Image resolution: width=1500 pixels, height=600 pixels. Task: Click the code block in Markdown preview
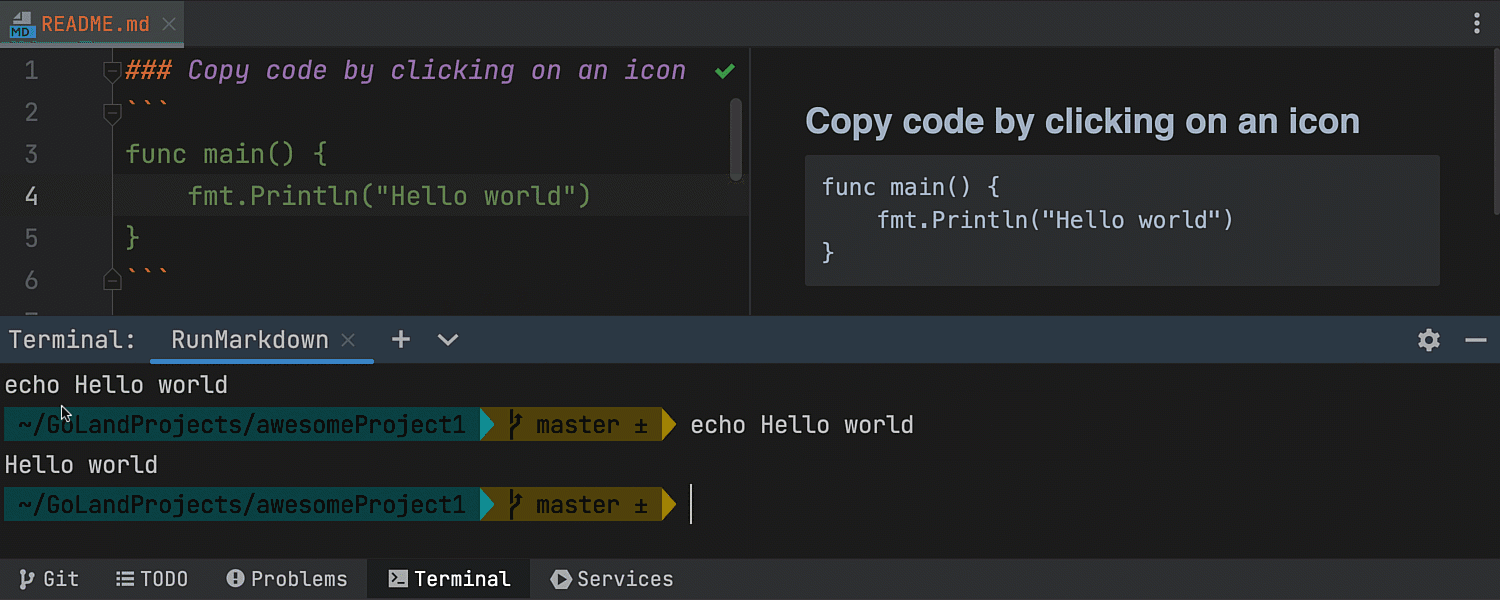(x=1121, y=220)
